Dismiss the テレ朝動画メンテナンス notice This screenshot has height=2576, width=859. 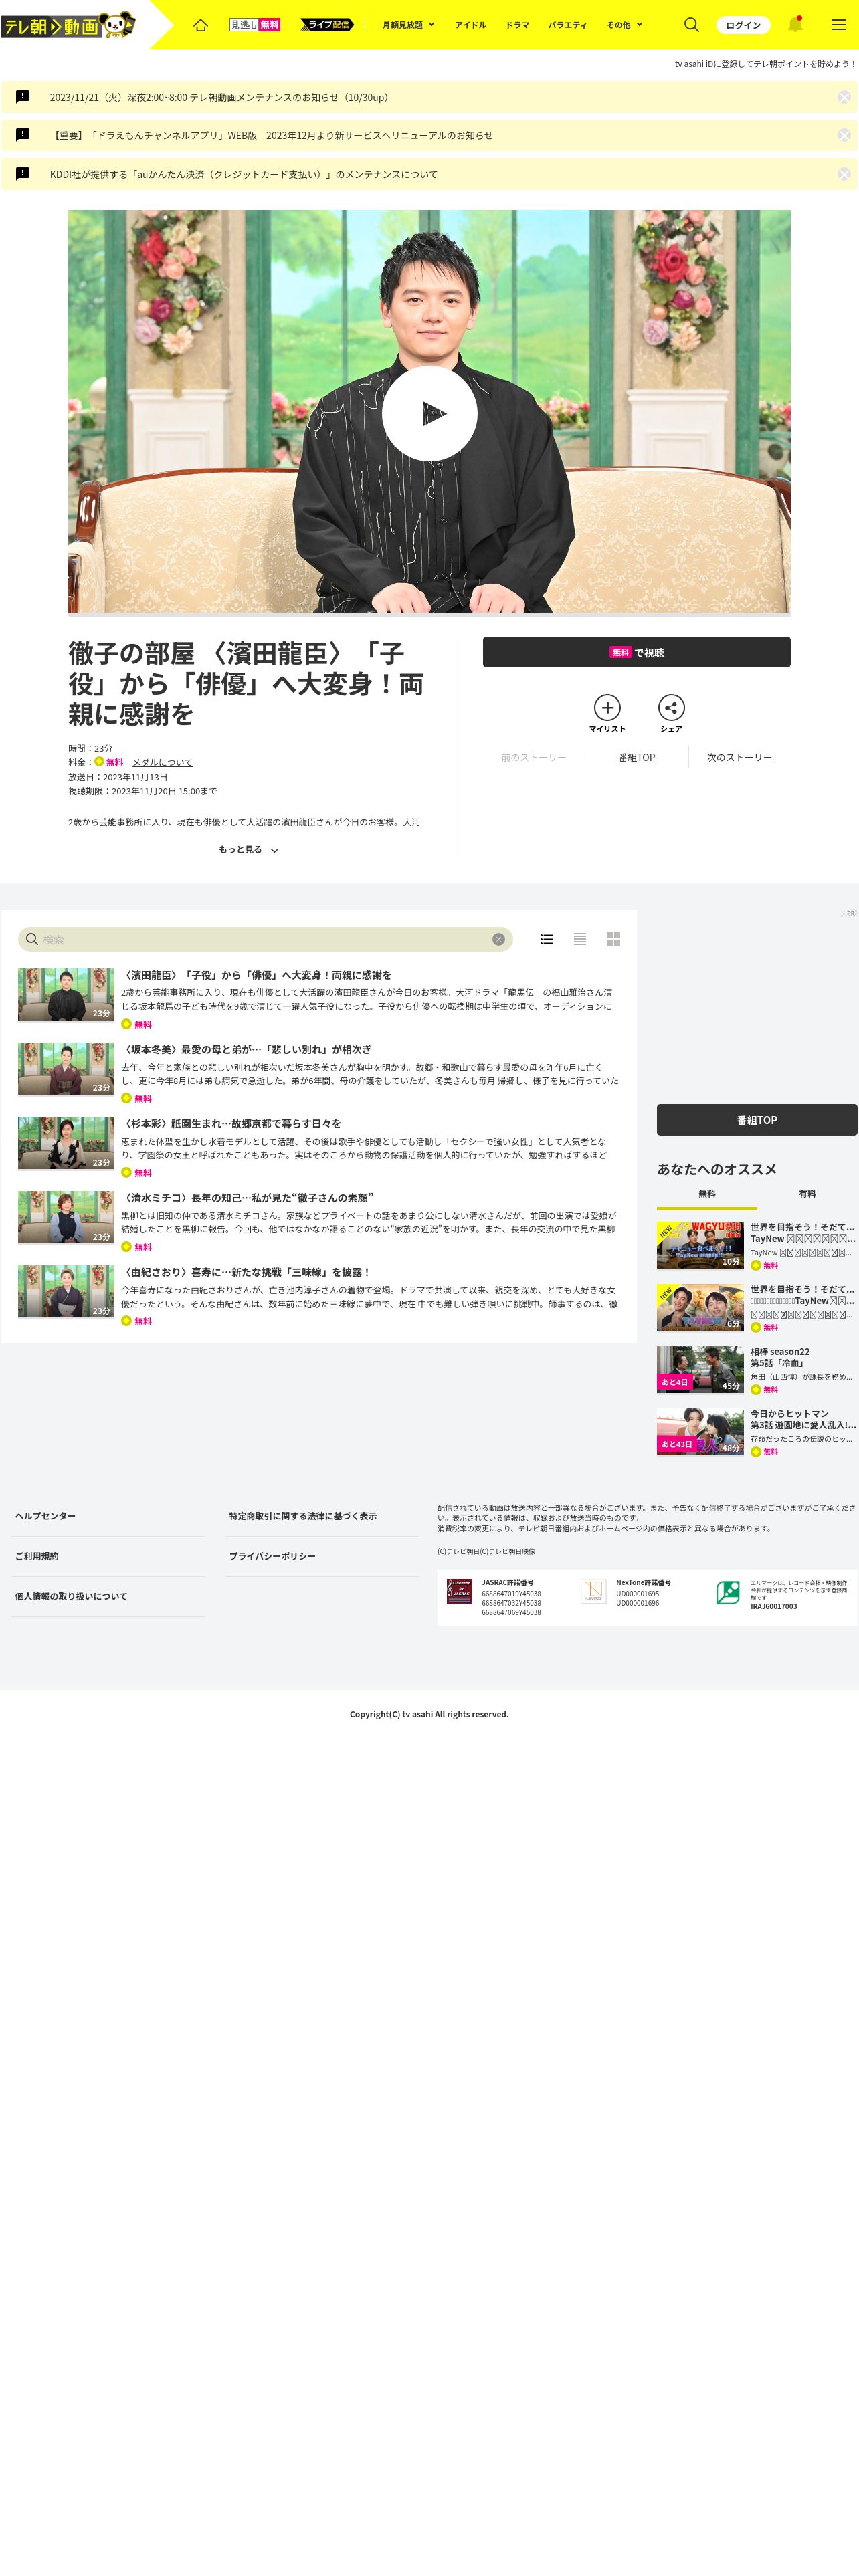[844, 97]
